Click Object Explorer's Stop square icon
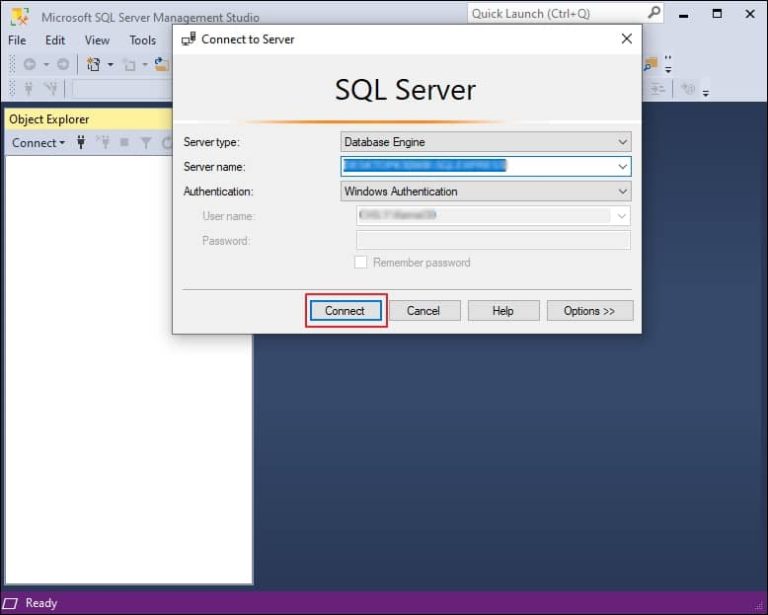Viewport: 768px width, 615px height. click(x=124, y=142)
